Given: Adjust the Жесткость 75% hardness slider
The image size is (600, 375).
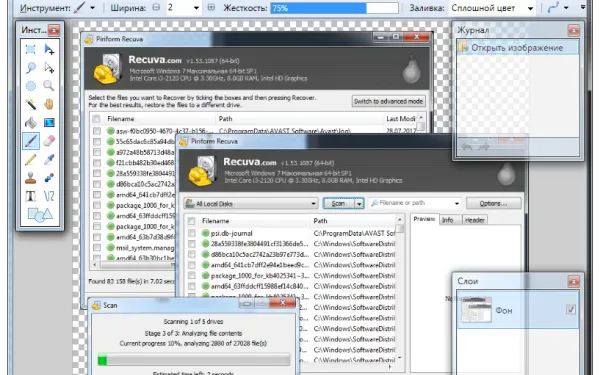Looking at the screenshot, I should point(334,8).
